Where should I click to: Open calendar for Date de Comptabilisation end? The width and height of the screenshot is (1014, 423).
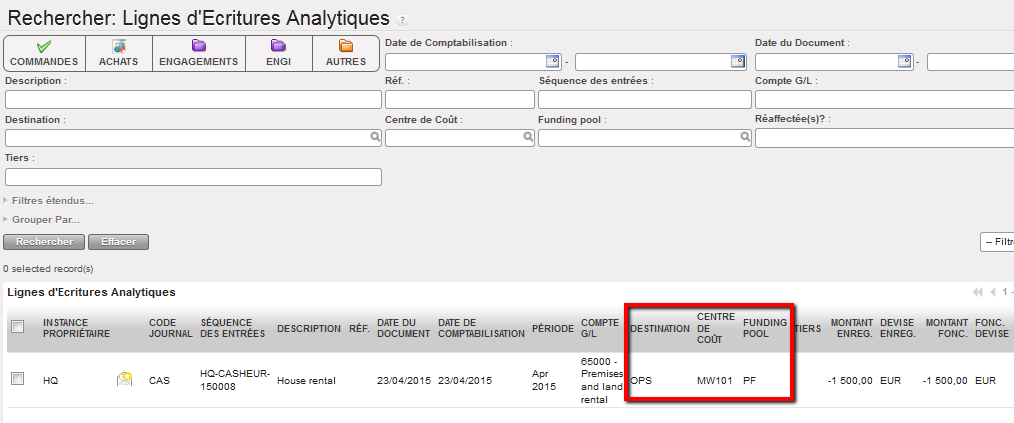point(738,61)
